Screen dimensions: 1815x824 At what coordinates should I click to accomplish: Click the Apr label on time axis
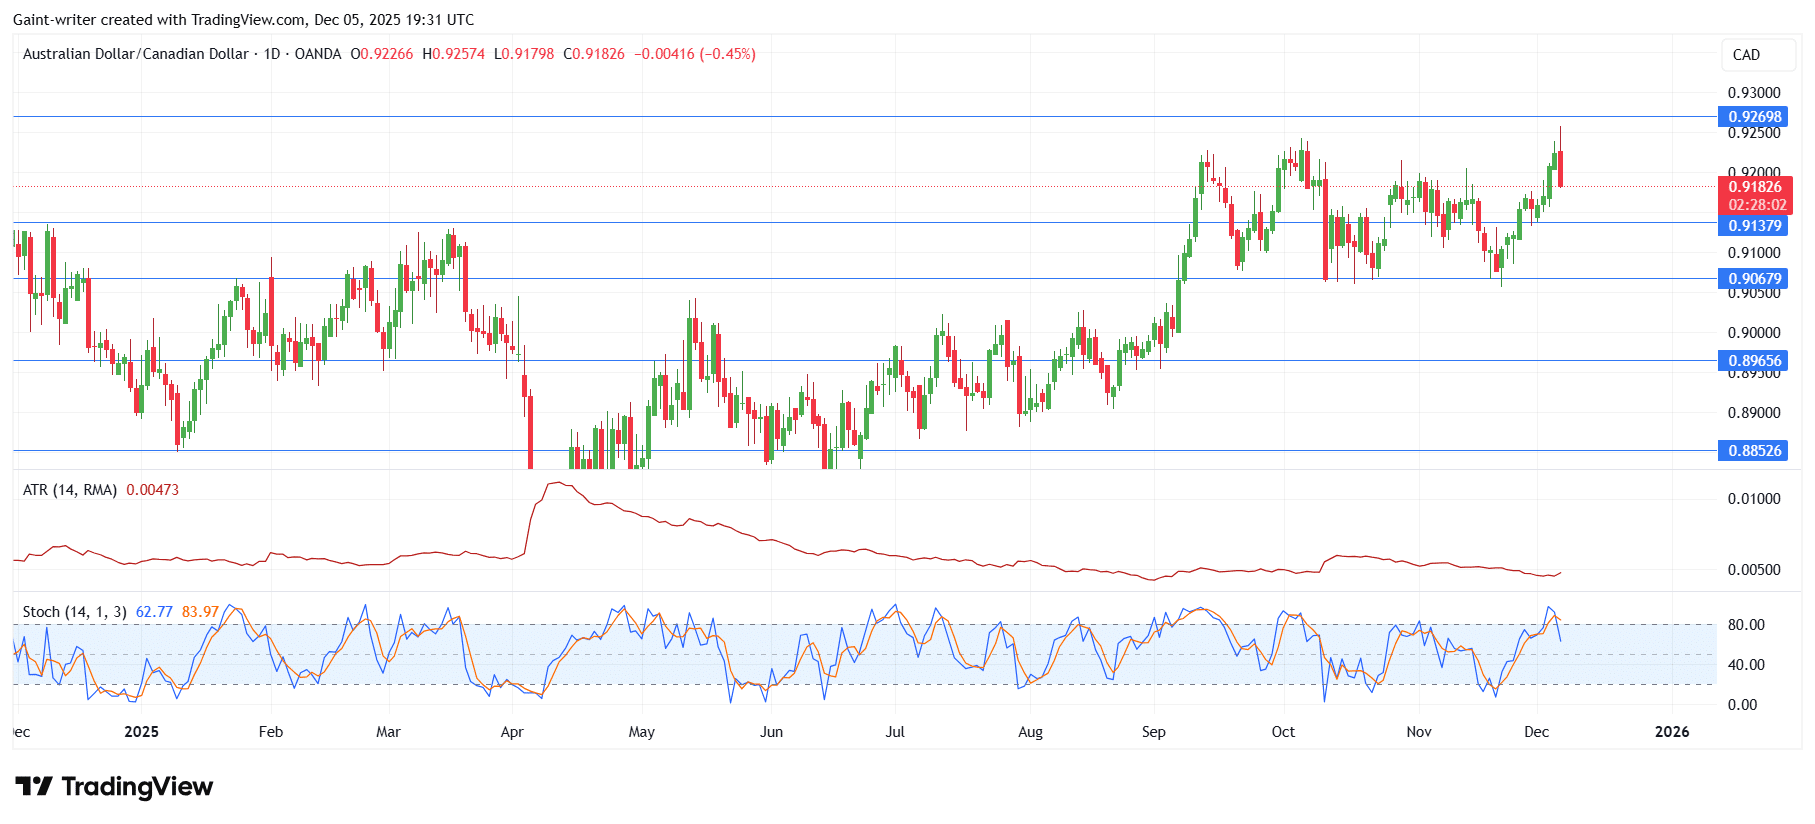pos(512,732)
